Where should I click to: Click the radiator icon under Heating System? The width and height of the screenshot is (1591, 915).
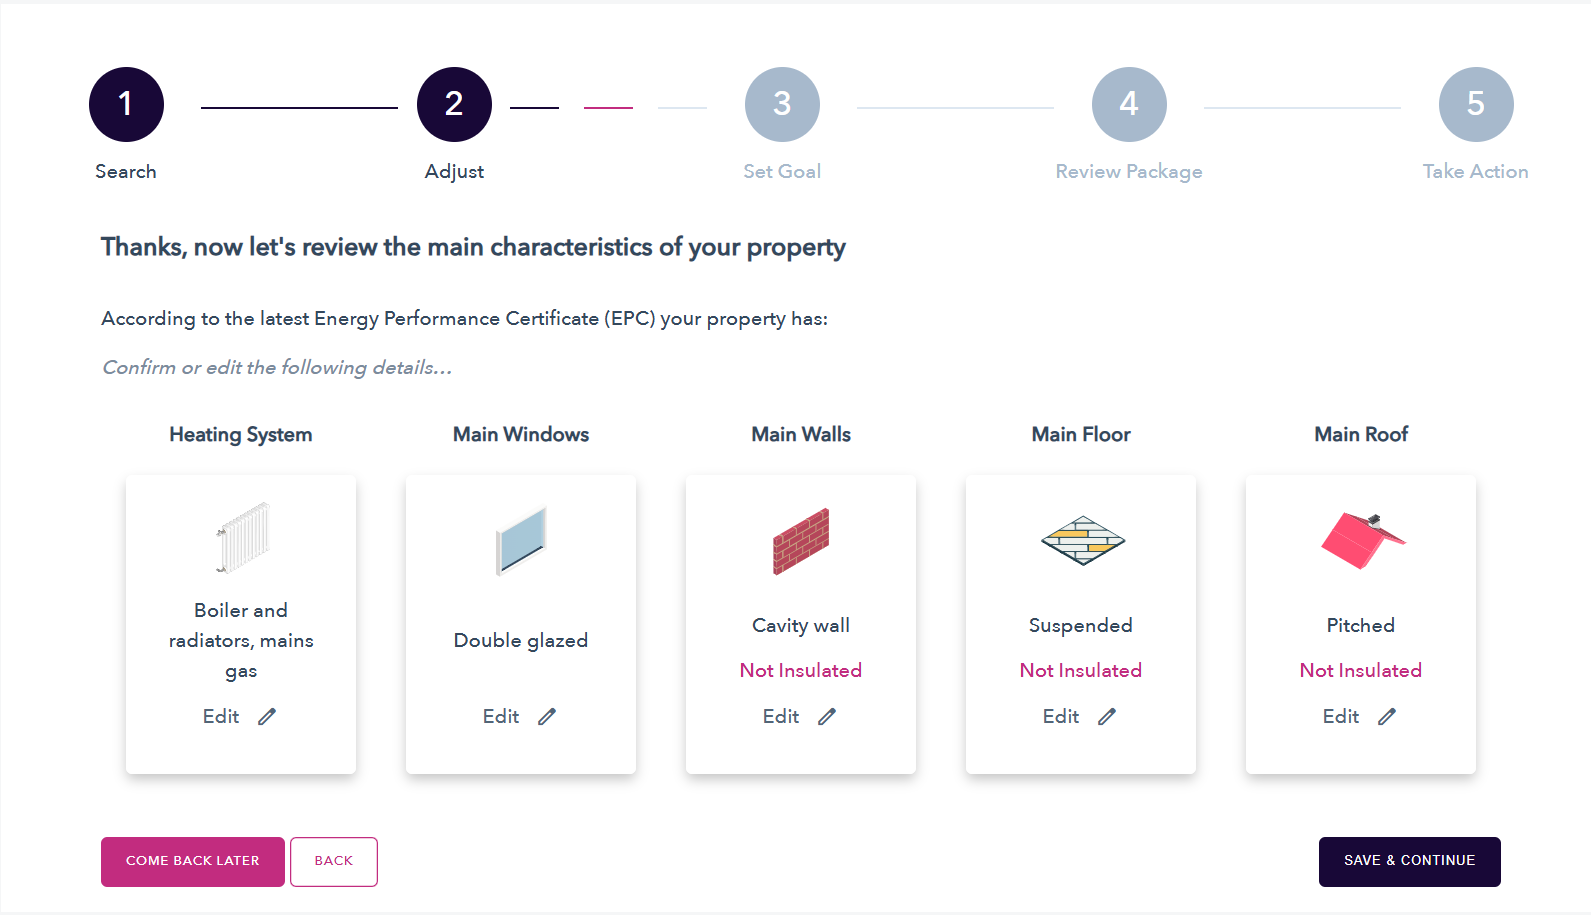[242, 538]
